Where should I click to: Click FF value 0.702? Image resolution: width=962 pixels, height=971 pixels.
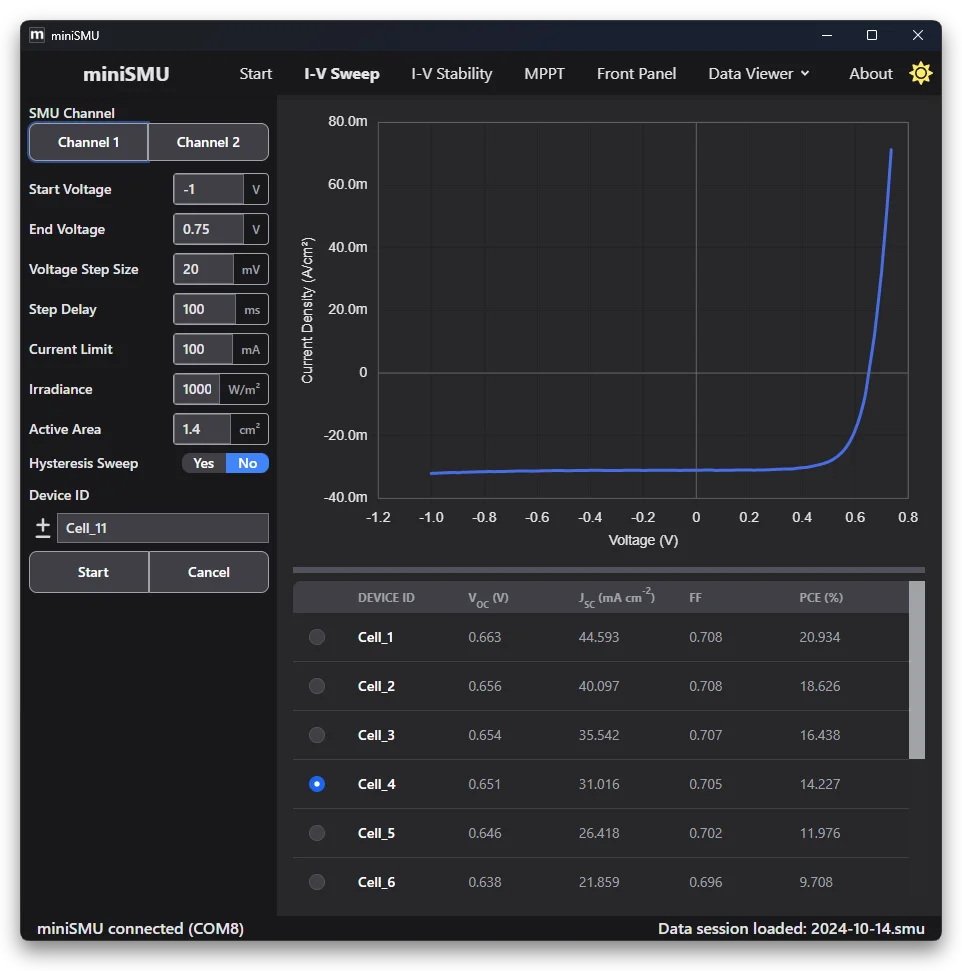click(x=706, y=833)
